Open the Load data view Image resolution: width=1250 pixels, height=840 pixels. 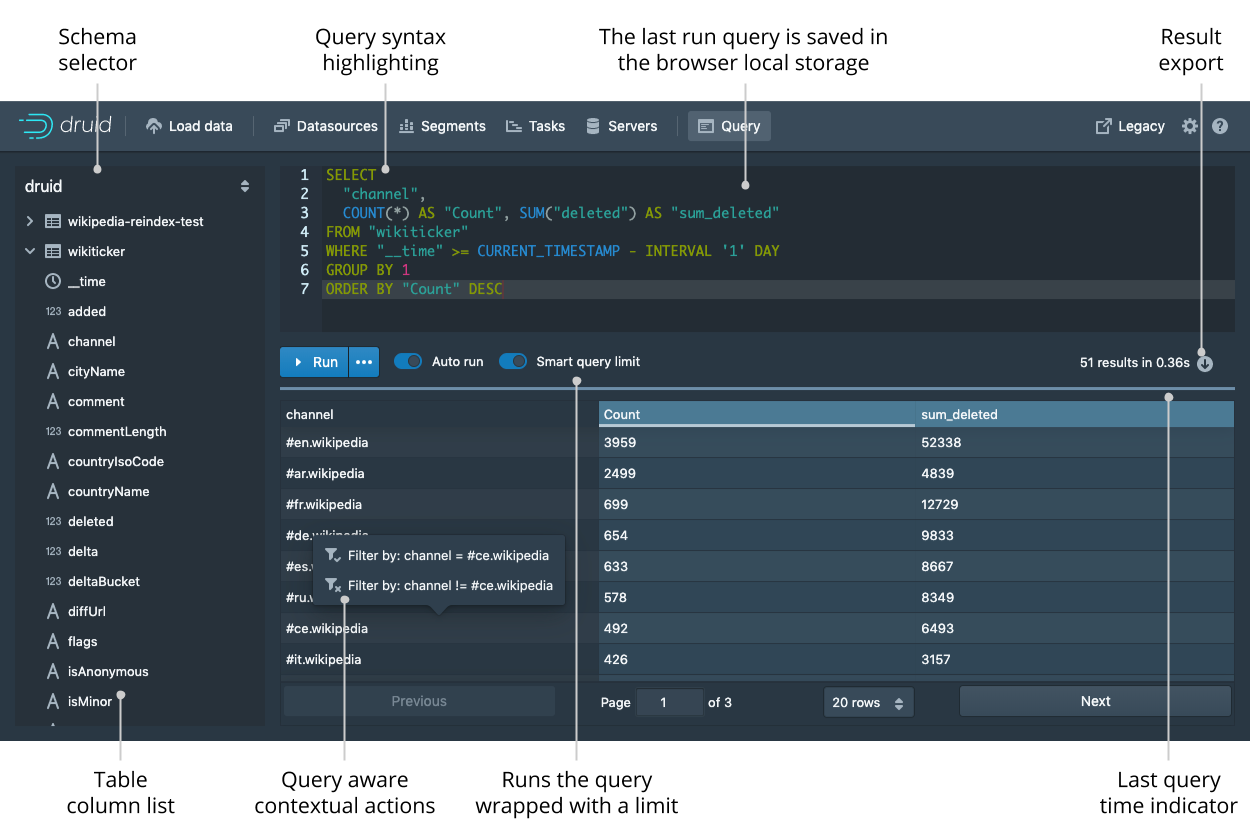coord(189,126)
